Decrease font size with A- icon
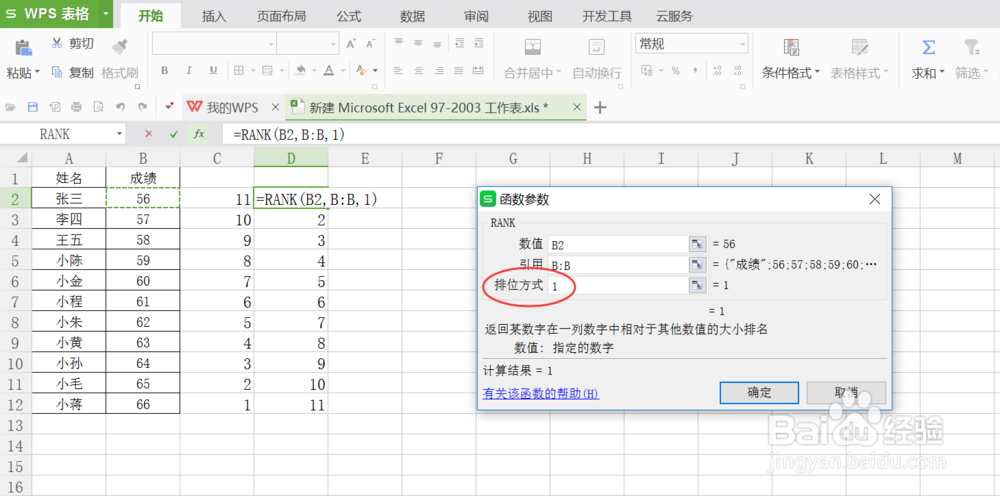 (370, 44)
